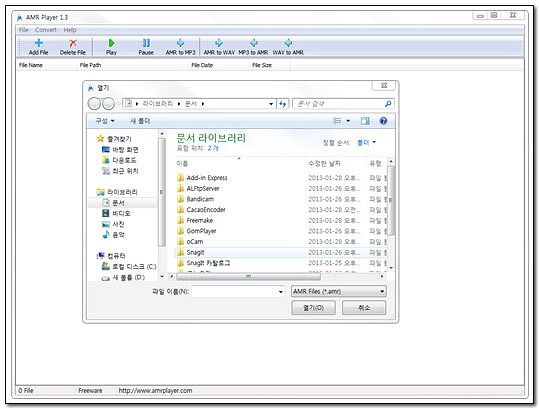
Task: Select 즐겨찾기 favorites in the sidebar
Action: pos(114,139)
